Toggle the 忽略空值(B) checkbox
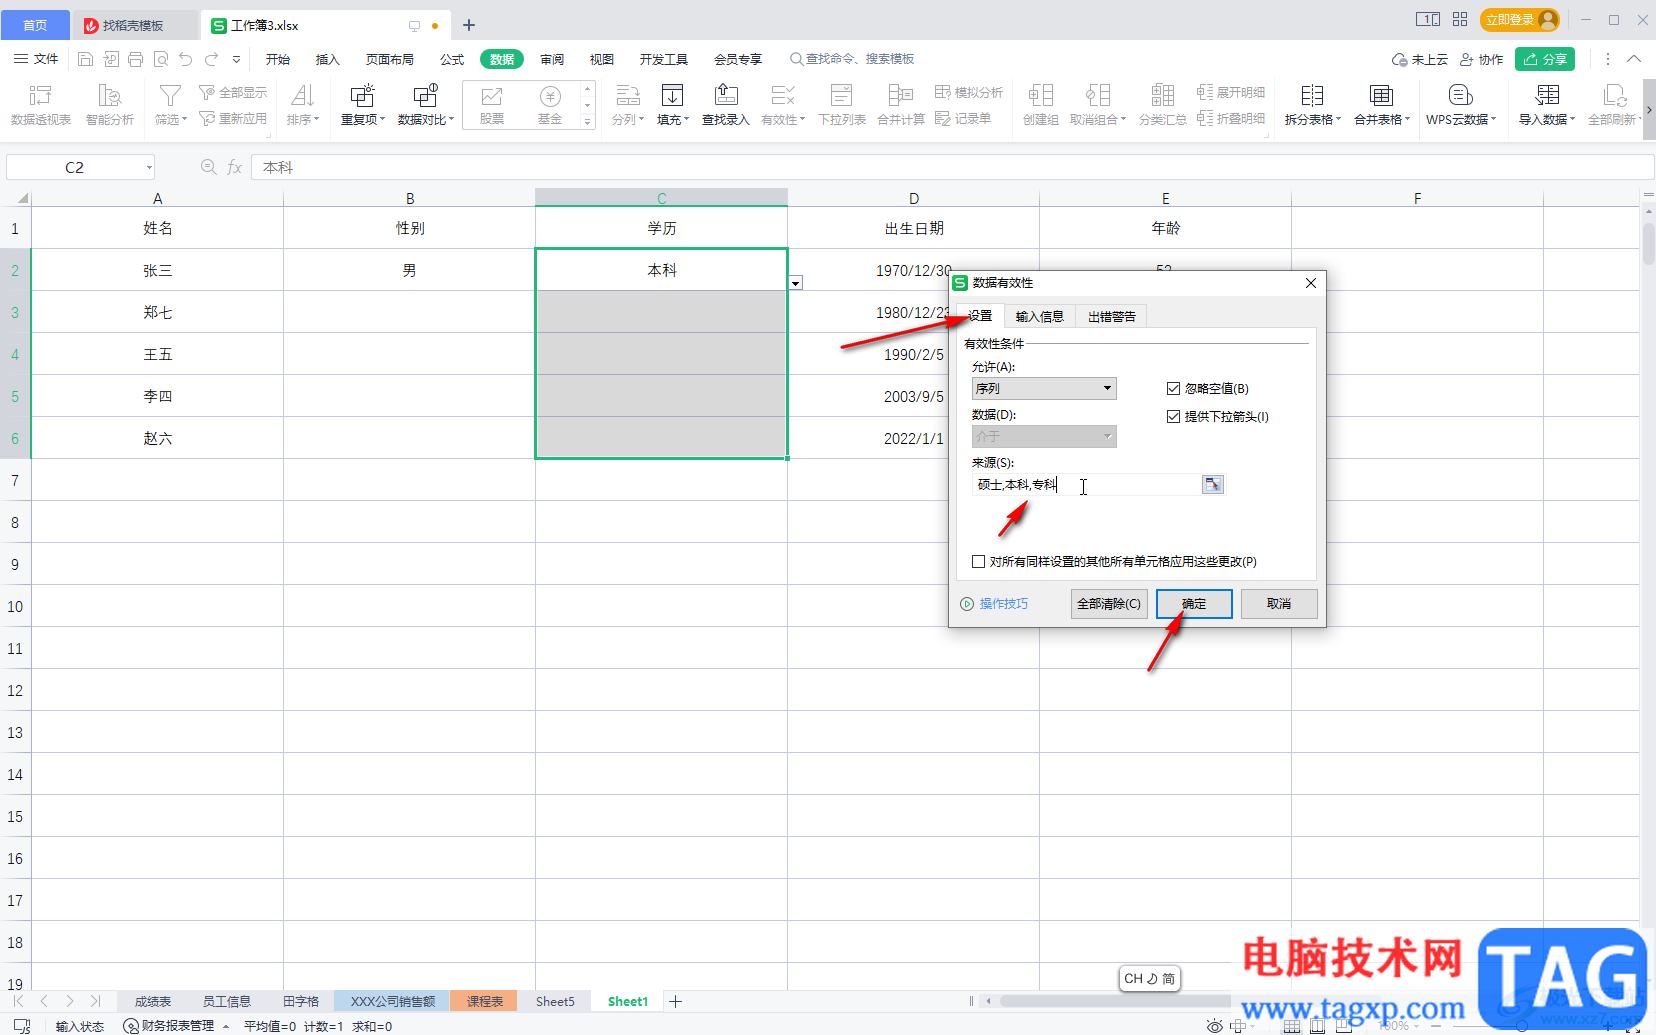The image size is (1656, 1035). (x=1173, y=388)
